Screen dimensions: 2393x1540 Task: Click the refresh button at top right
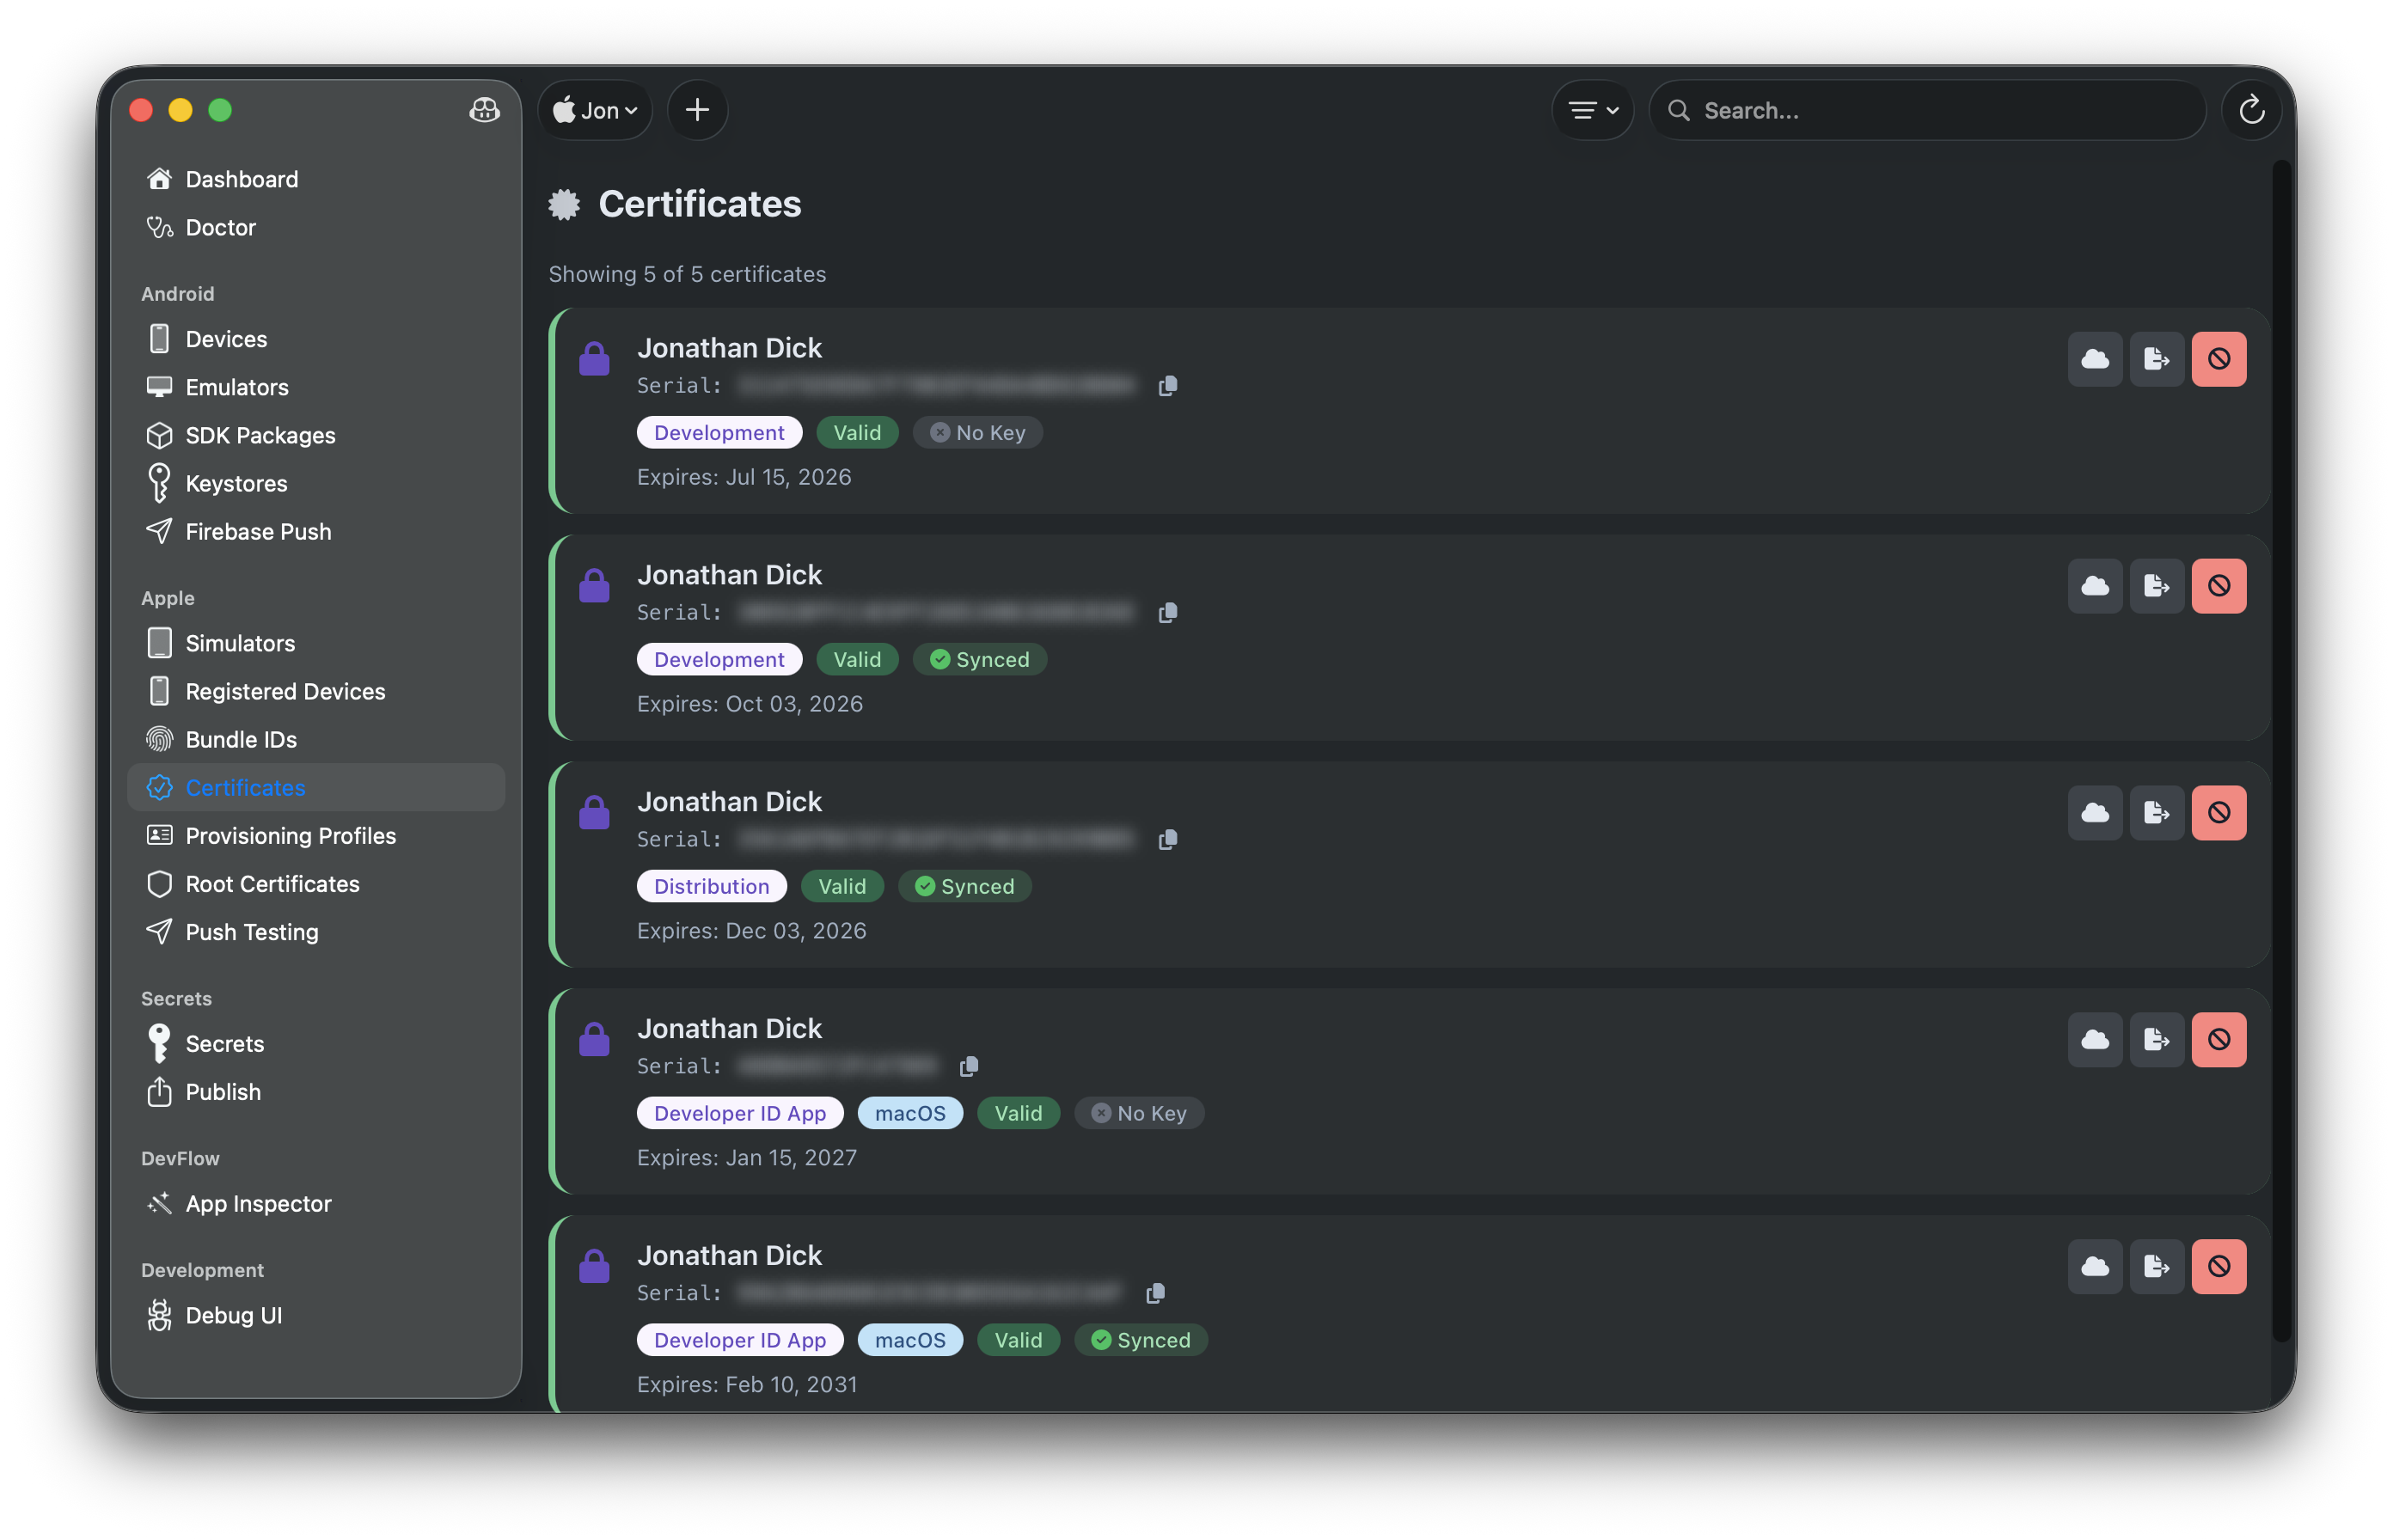tap(2251, 110)
